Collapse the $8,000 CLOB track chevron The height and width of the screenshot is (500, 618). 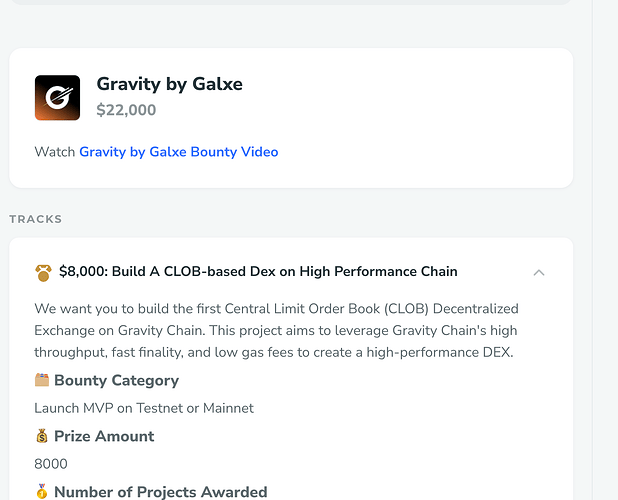(x=539, y=272)
